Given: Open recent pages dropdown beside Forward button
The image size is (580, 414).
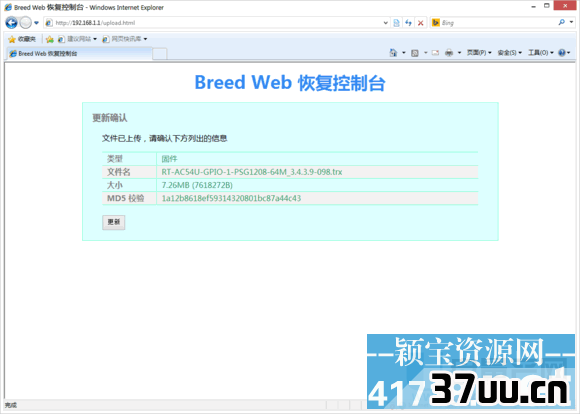Looking at the screenshot, I should (36, 23).
